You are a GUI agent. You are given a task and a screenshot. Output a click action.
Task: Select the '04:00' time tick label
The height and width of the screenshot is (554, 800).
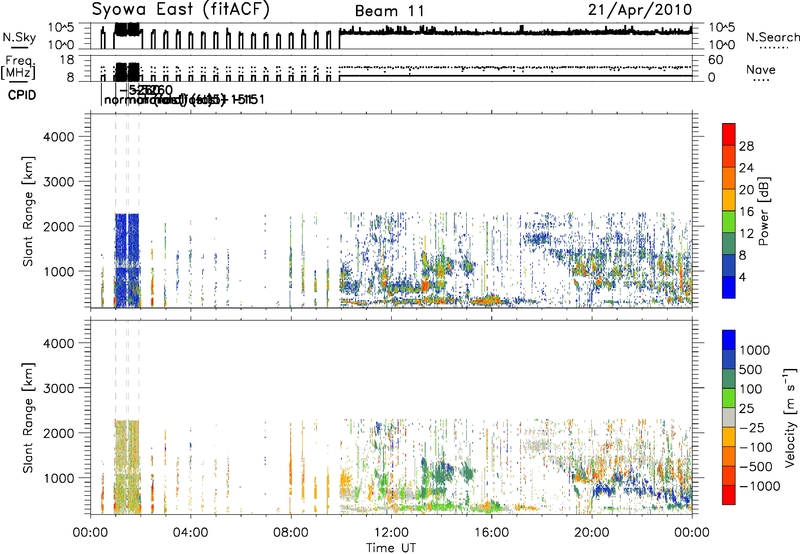point(190,533)
